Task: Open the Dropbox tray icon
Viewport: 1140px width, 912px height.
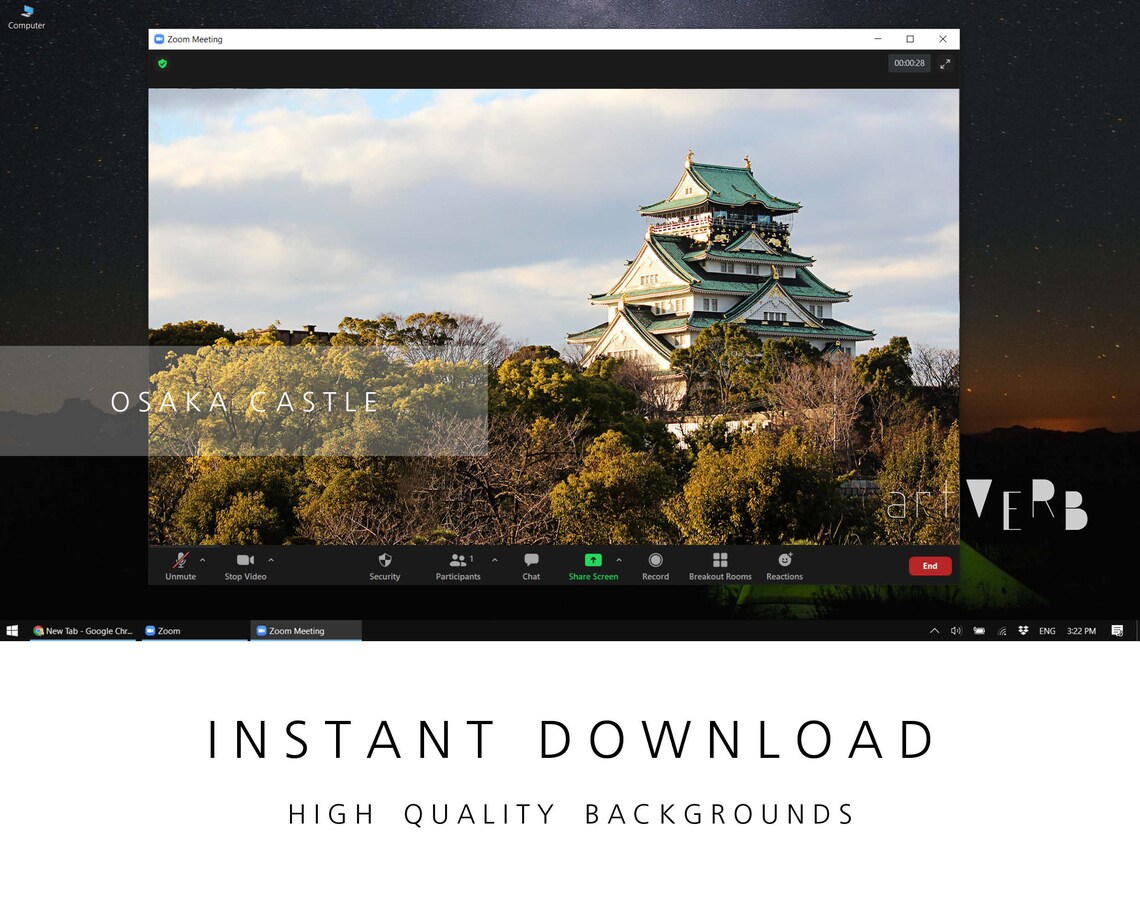Action: [1023, 631]
